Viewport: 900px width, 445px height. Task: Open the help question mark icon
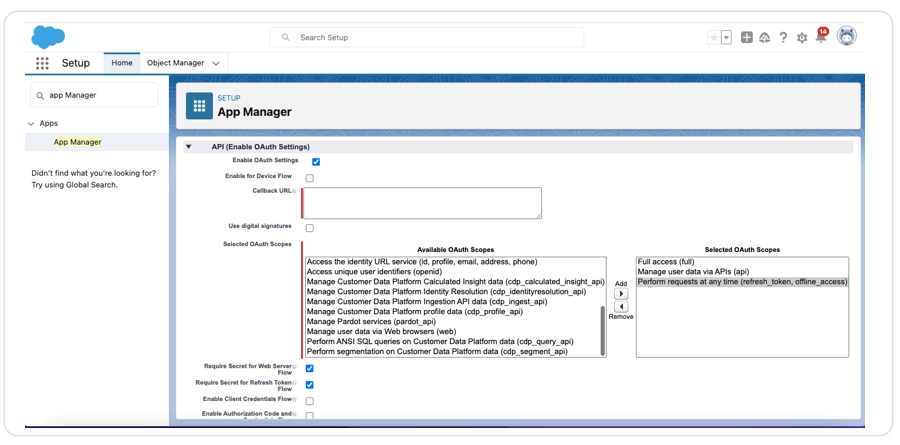pos(783,38)
